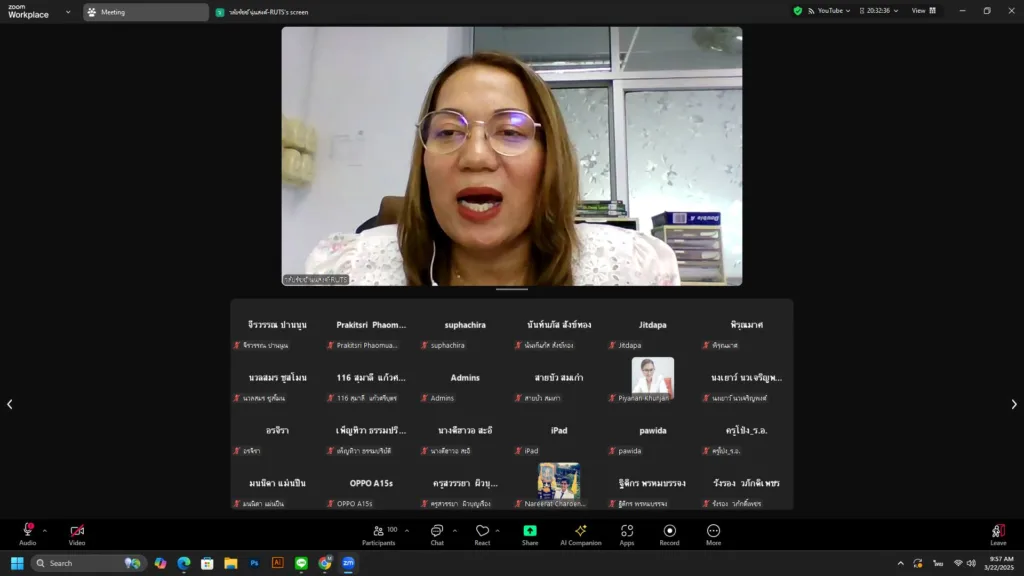
Task: Click the green Share screen button
Action: coord(530,533)
